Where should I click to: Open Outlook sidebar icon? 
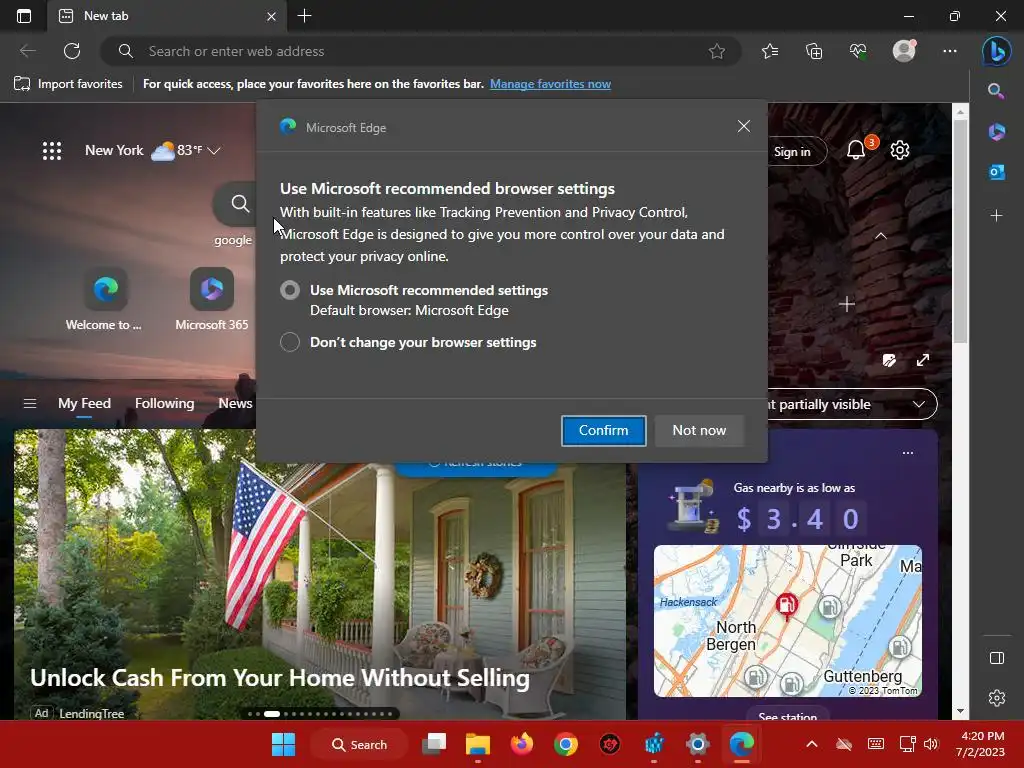[x=996, y=172]
